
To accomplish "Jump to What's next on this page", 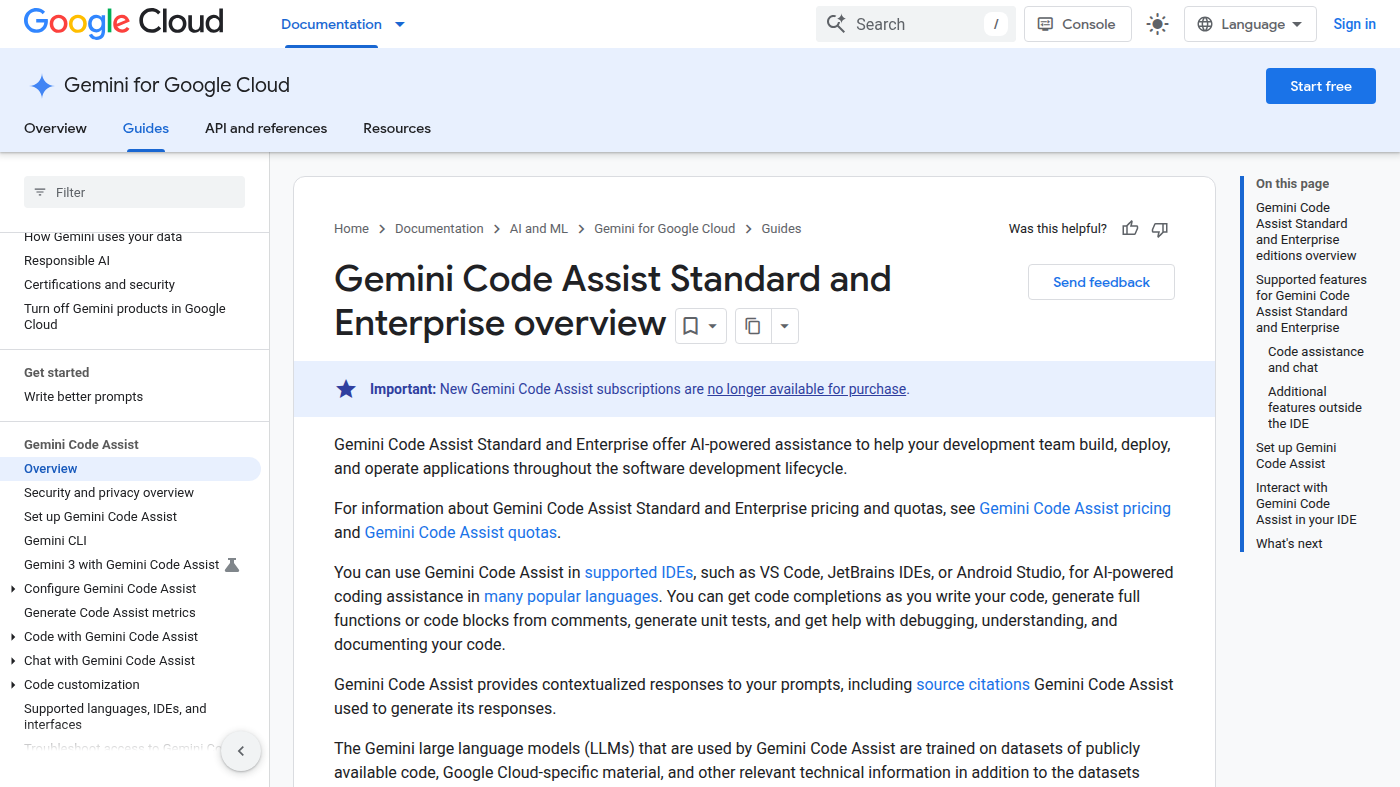I will tap(1289, 544).
